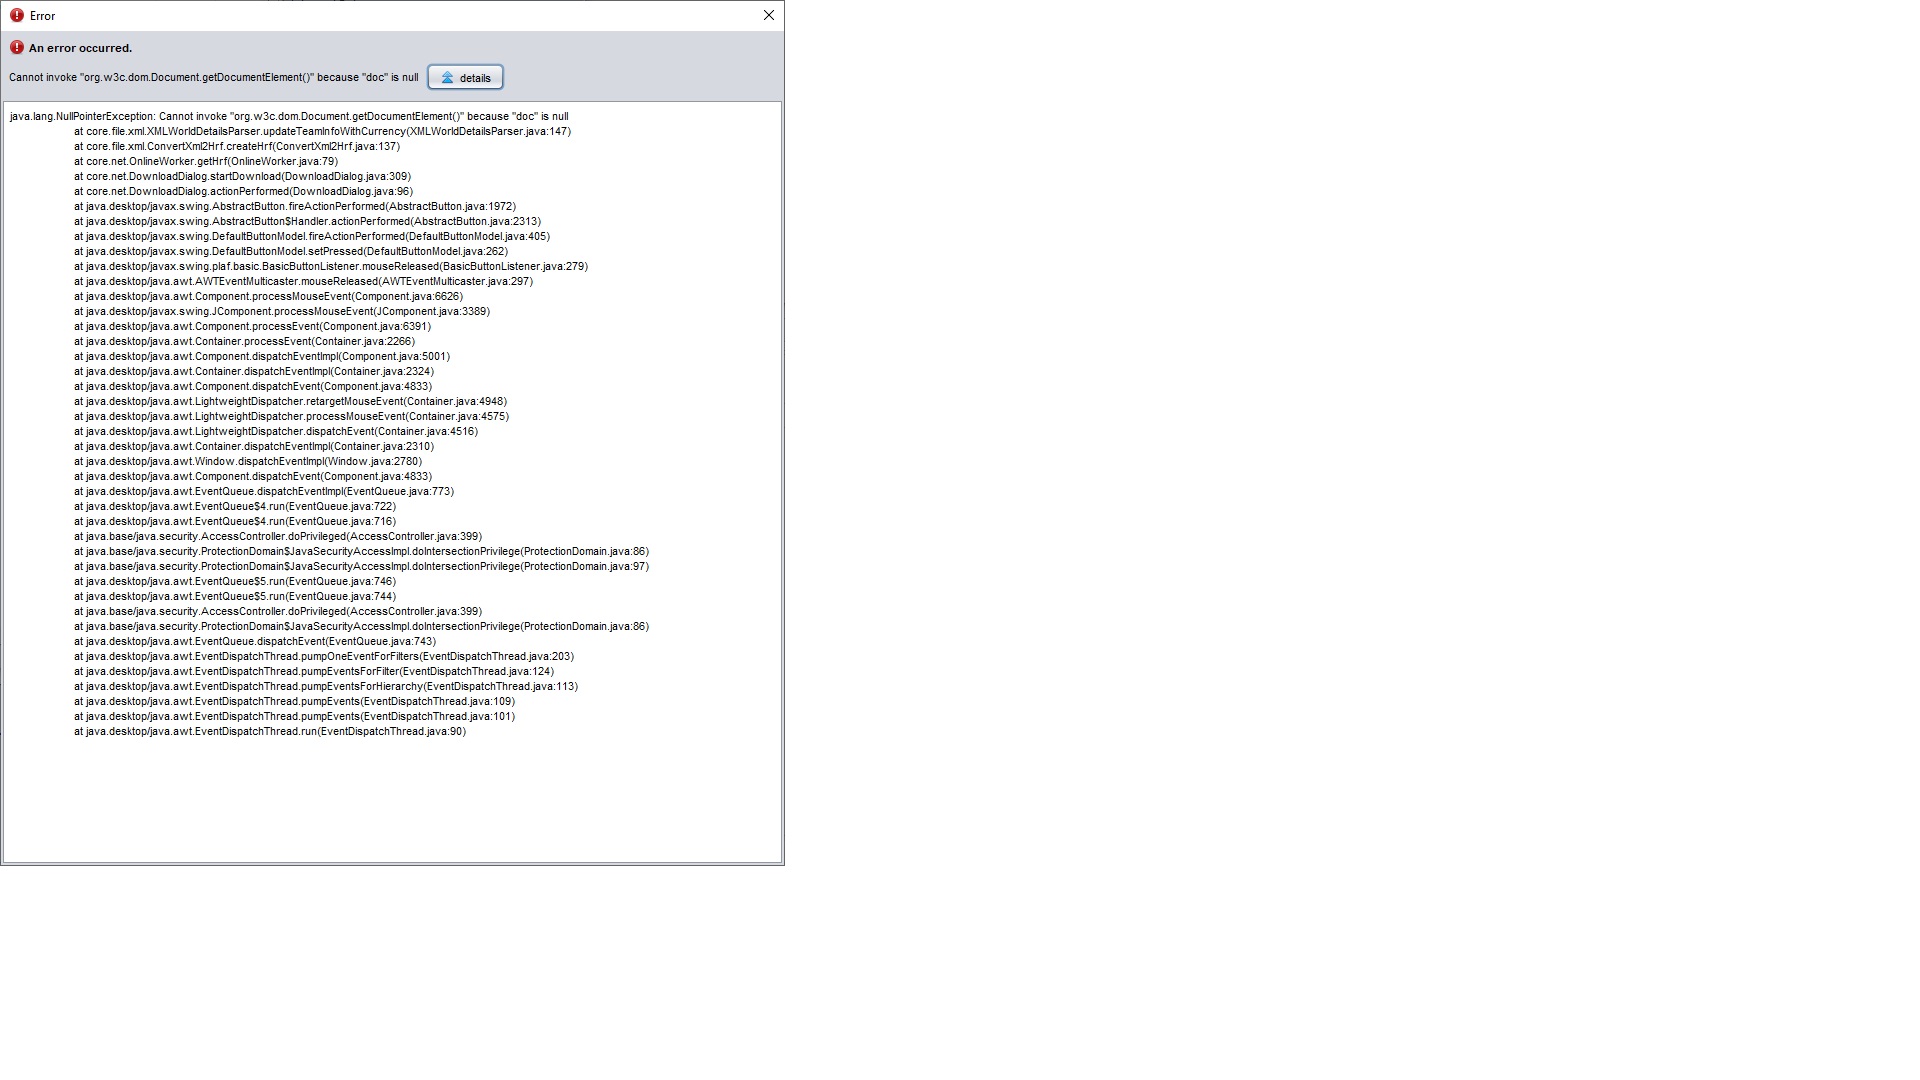Viewport: 1920px width, 1080px height.
Task: Click the ConvertXml2Hrf.createHrf stack line
Action: coord(236,147)
